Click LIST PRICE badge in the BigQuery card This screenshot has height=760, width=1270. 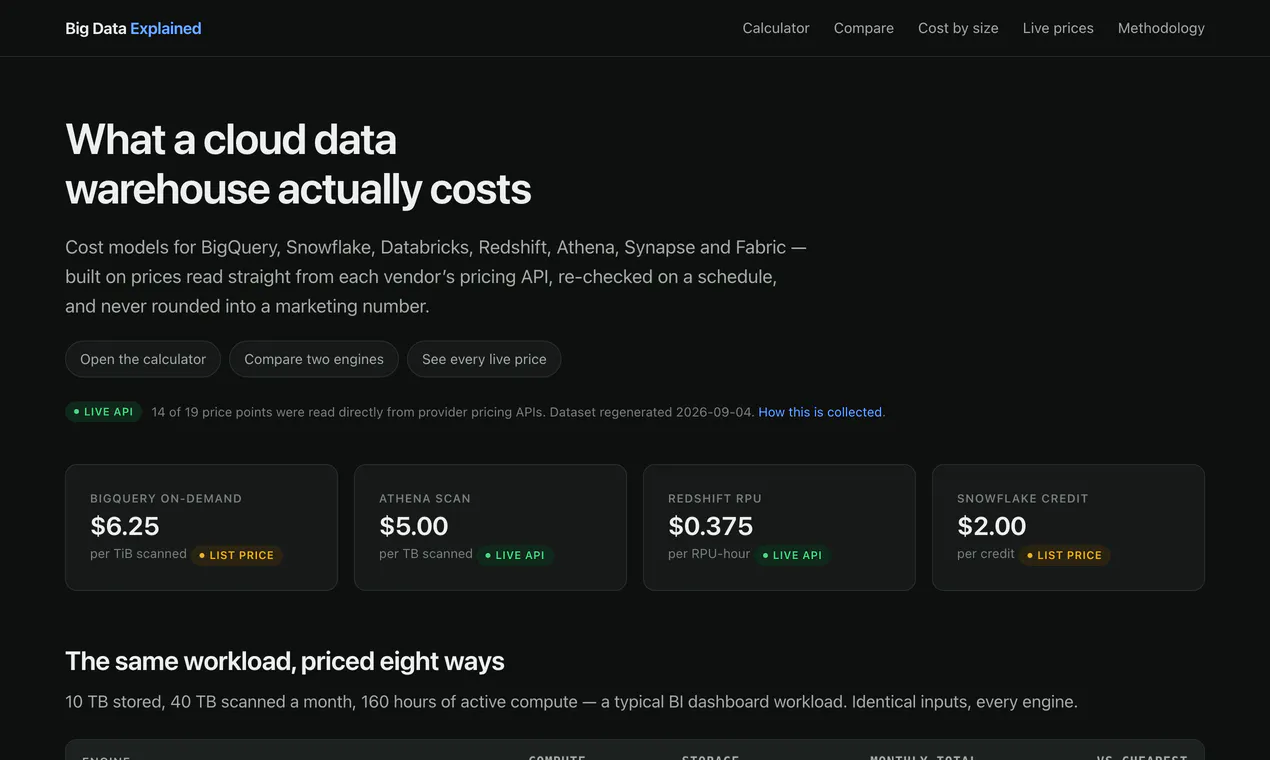236,555
